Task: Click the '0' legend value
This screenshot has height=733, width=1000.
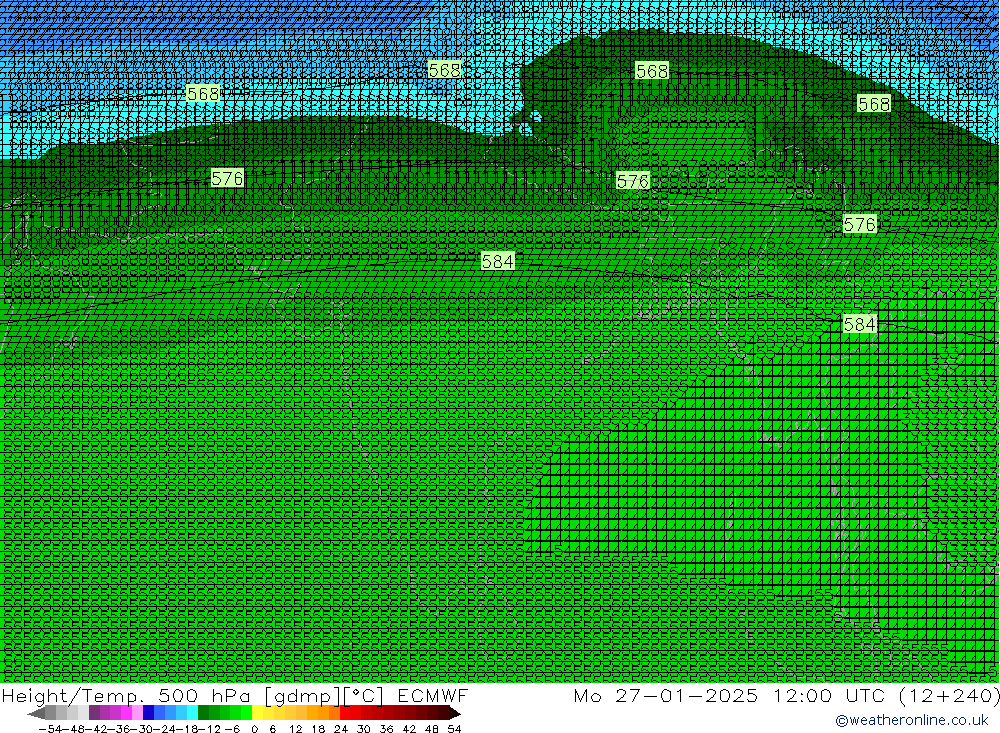Action: click(254, 729)
